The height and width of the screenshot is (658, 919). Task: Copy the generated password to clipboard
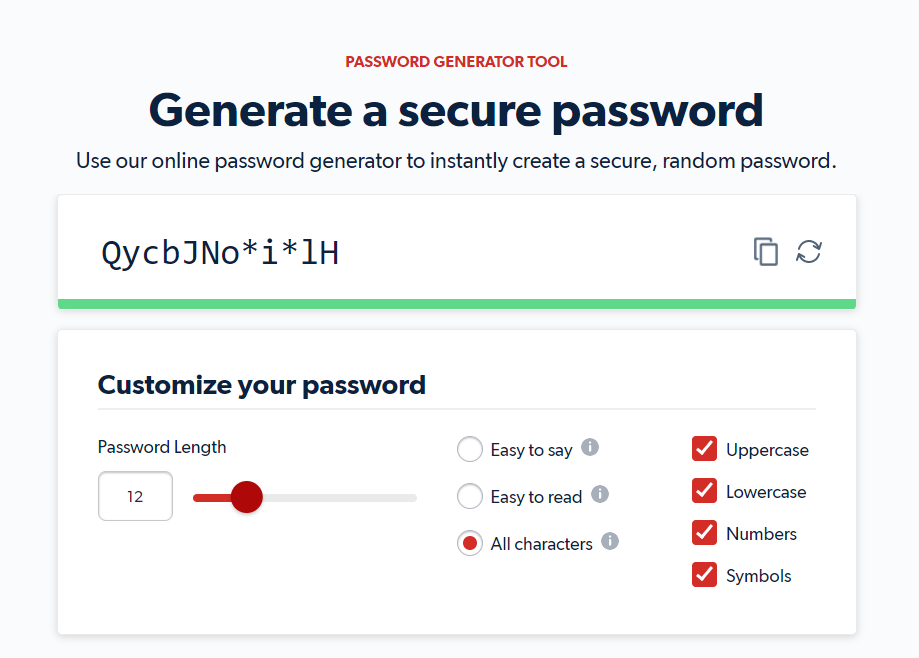tap(765, 252)
